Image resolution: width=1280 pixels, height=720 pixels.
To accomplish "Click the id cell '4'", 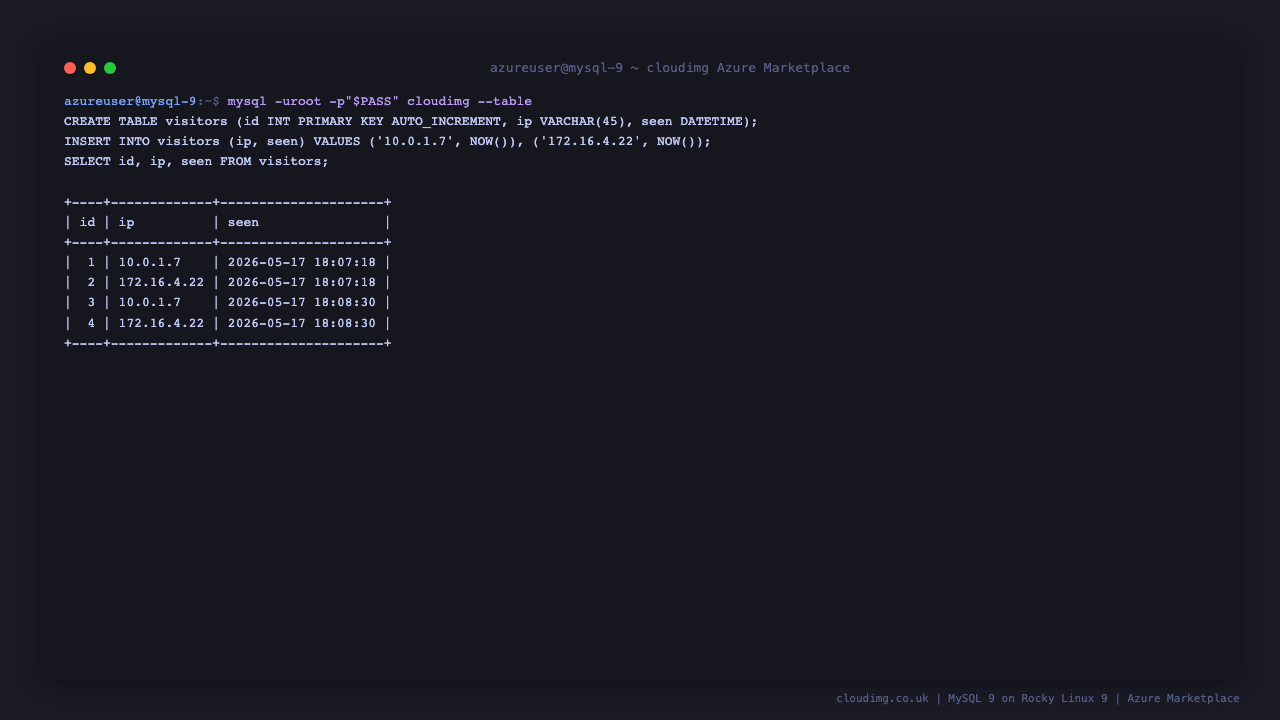I will [92, 323].
